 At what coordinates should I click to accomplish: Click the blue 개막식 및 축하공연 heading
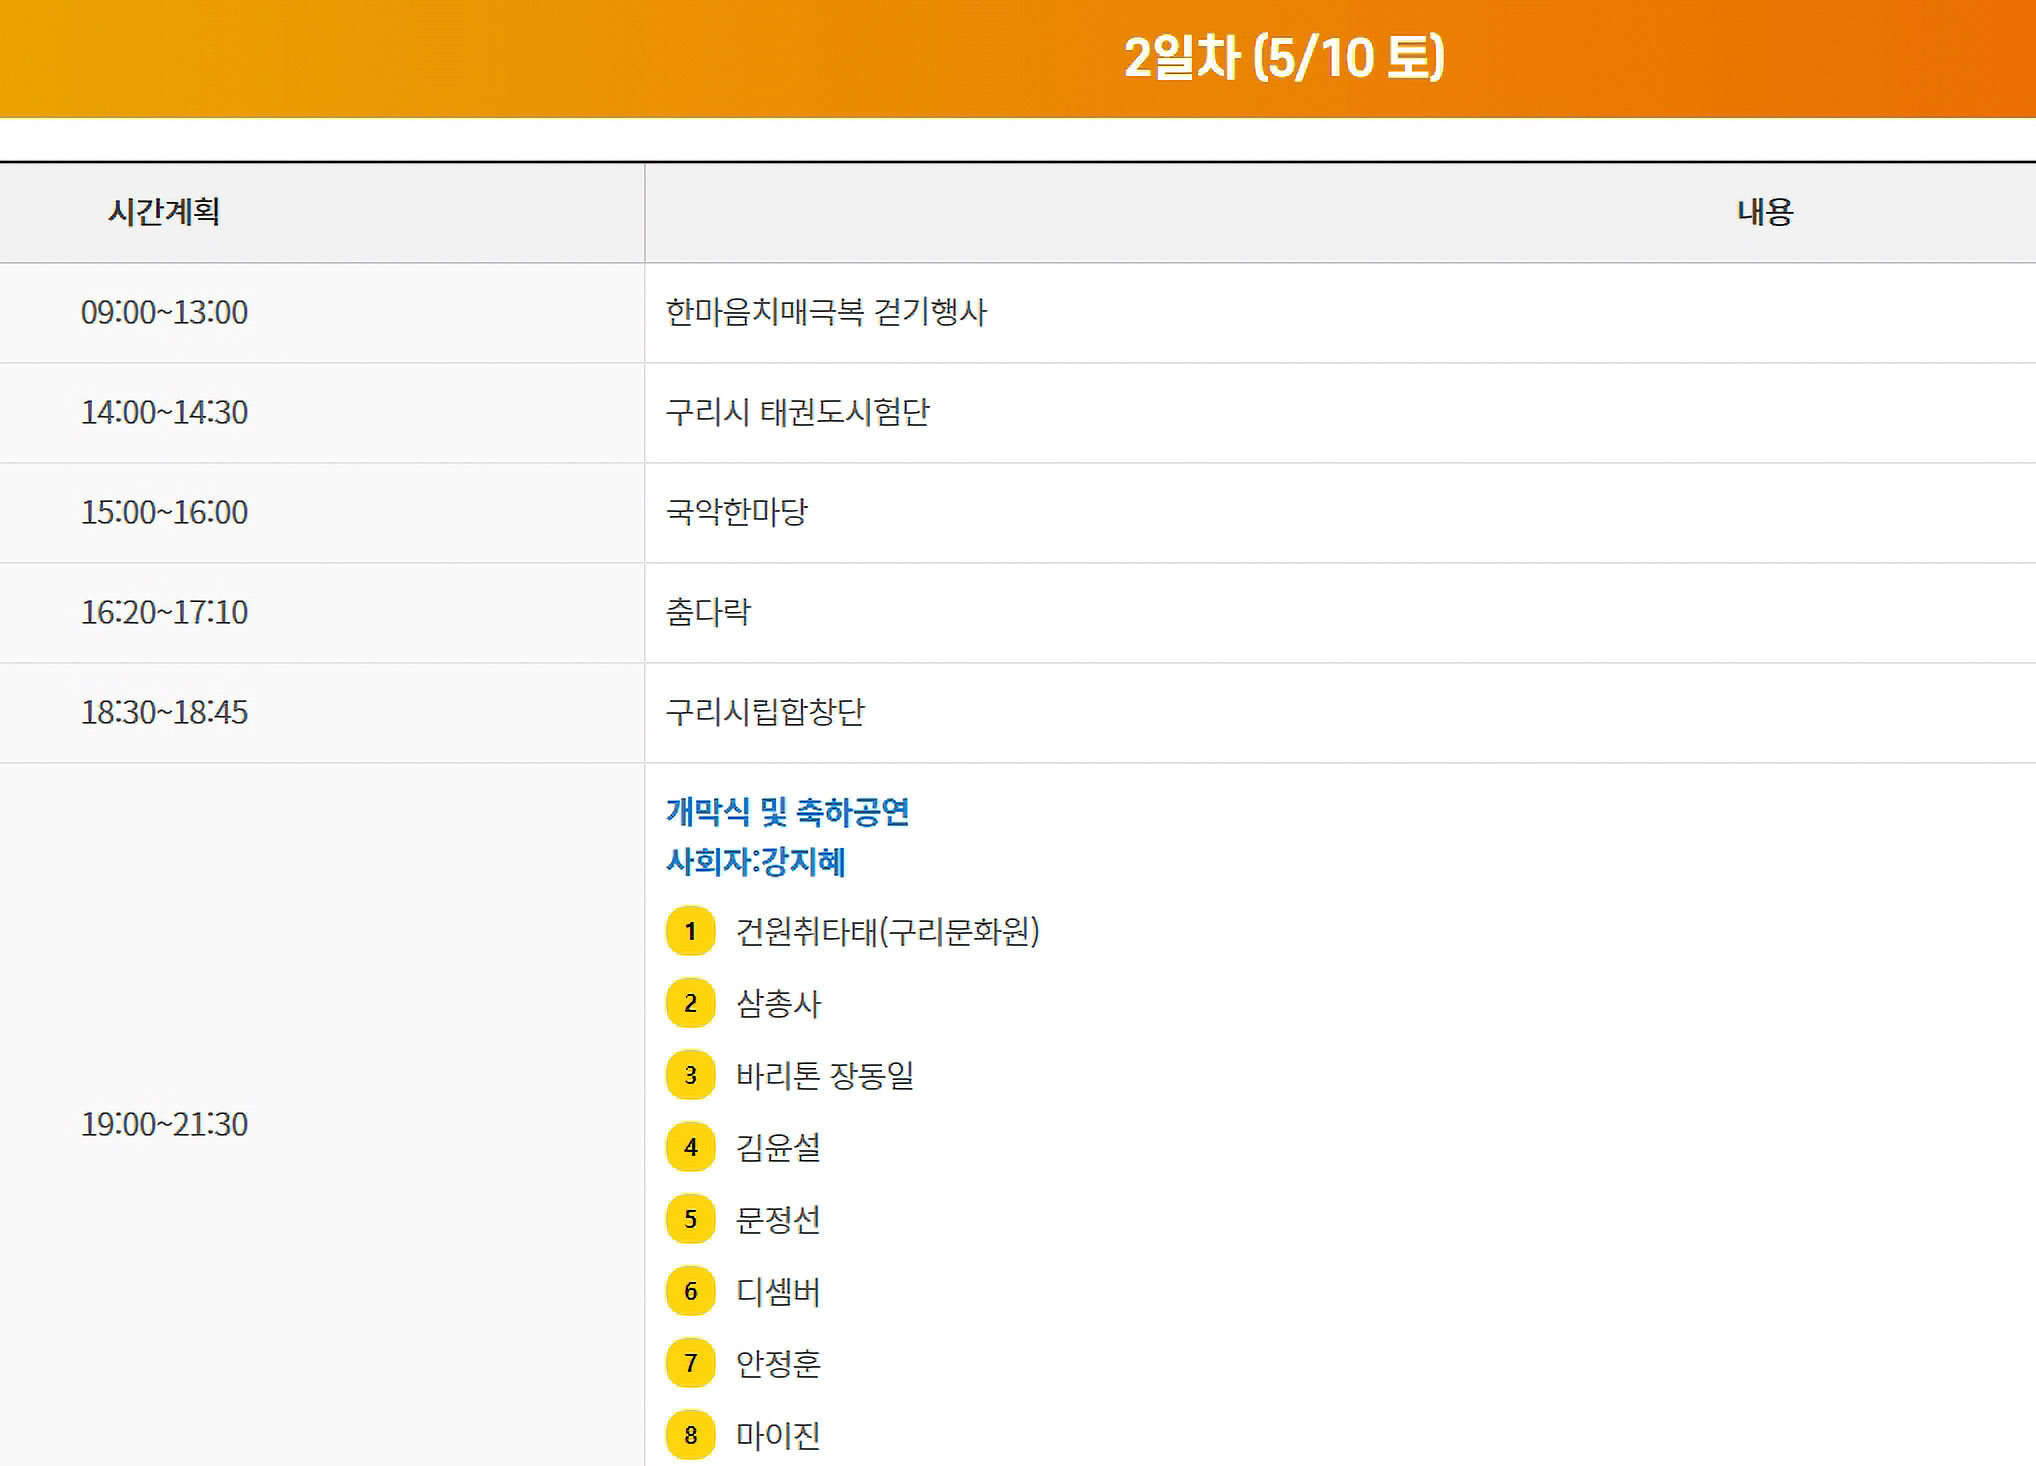pos(787,812)
